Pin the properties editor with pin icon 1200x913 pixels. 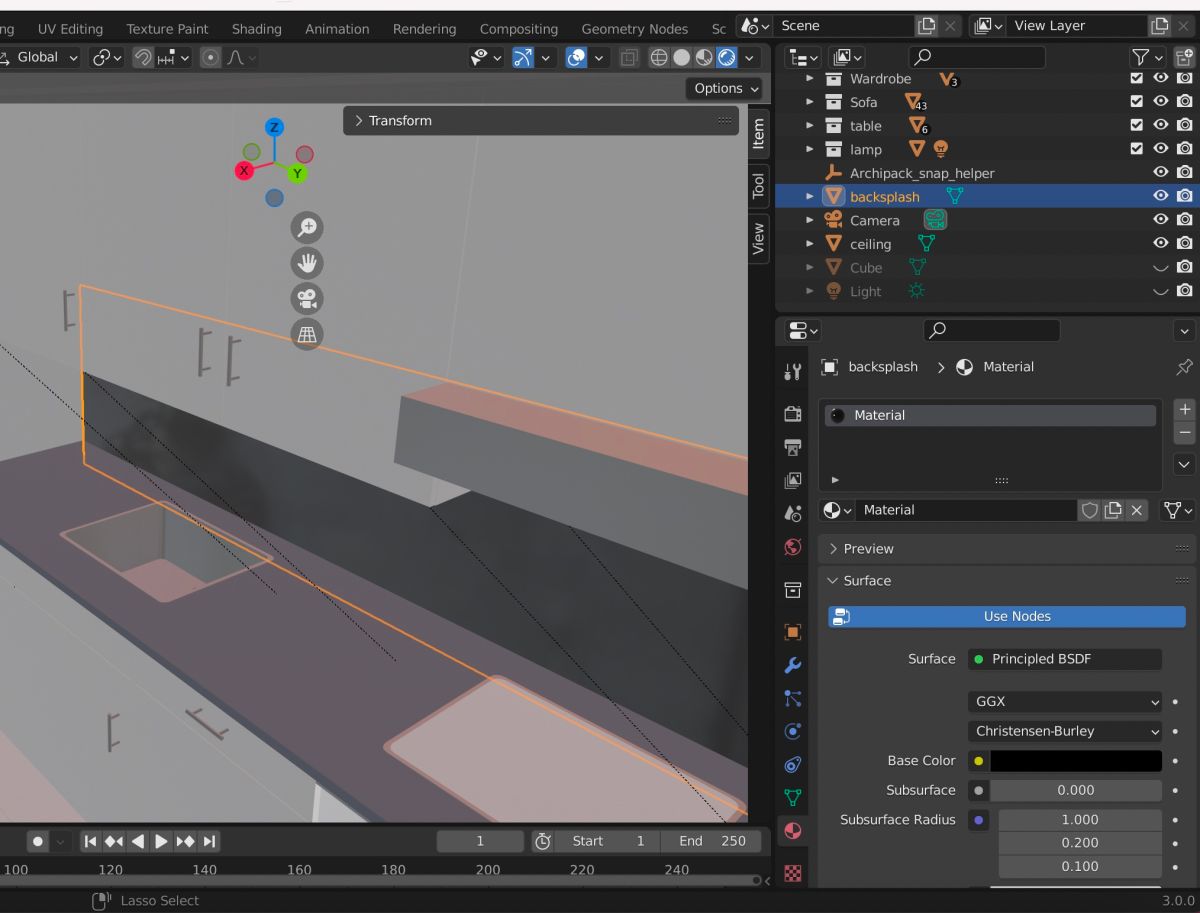(x=1184, y=367)
